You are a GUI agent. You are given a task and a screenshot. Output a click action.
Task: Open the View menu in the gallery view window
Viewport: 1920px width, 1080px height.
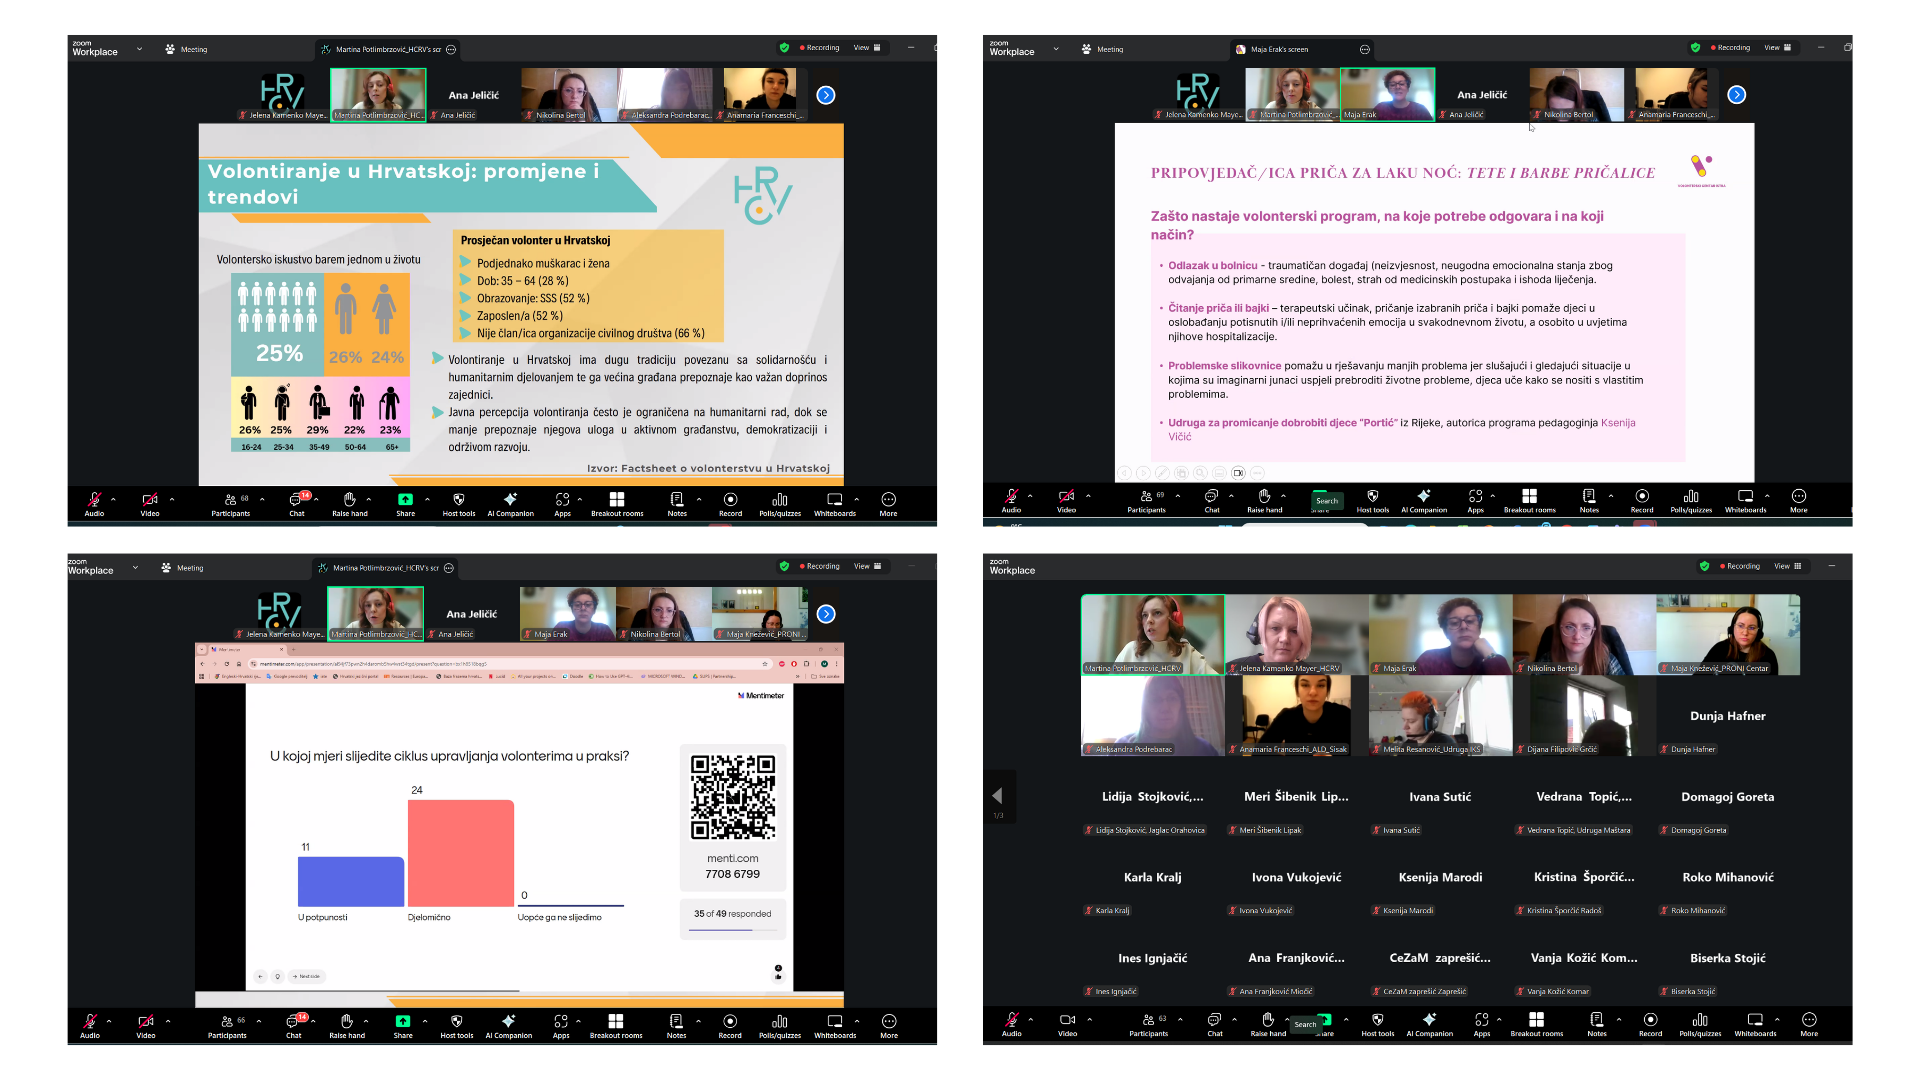(x=1787, y=566)
